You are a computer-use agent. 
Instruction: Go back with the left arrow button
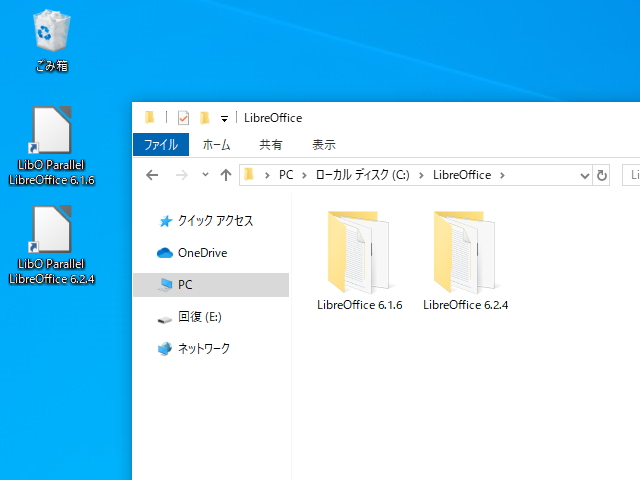[x=152, y=175]
